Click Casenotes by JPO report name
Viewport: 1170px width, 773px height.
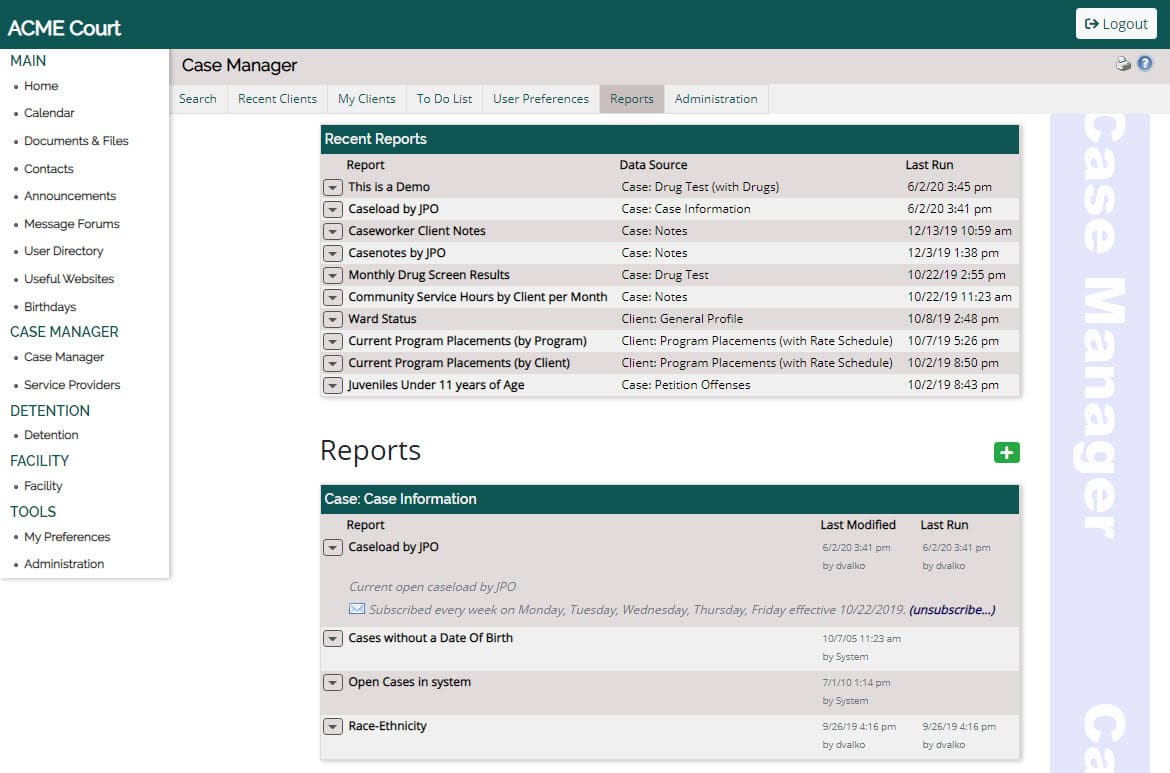tap(397, 253)
